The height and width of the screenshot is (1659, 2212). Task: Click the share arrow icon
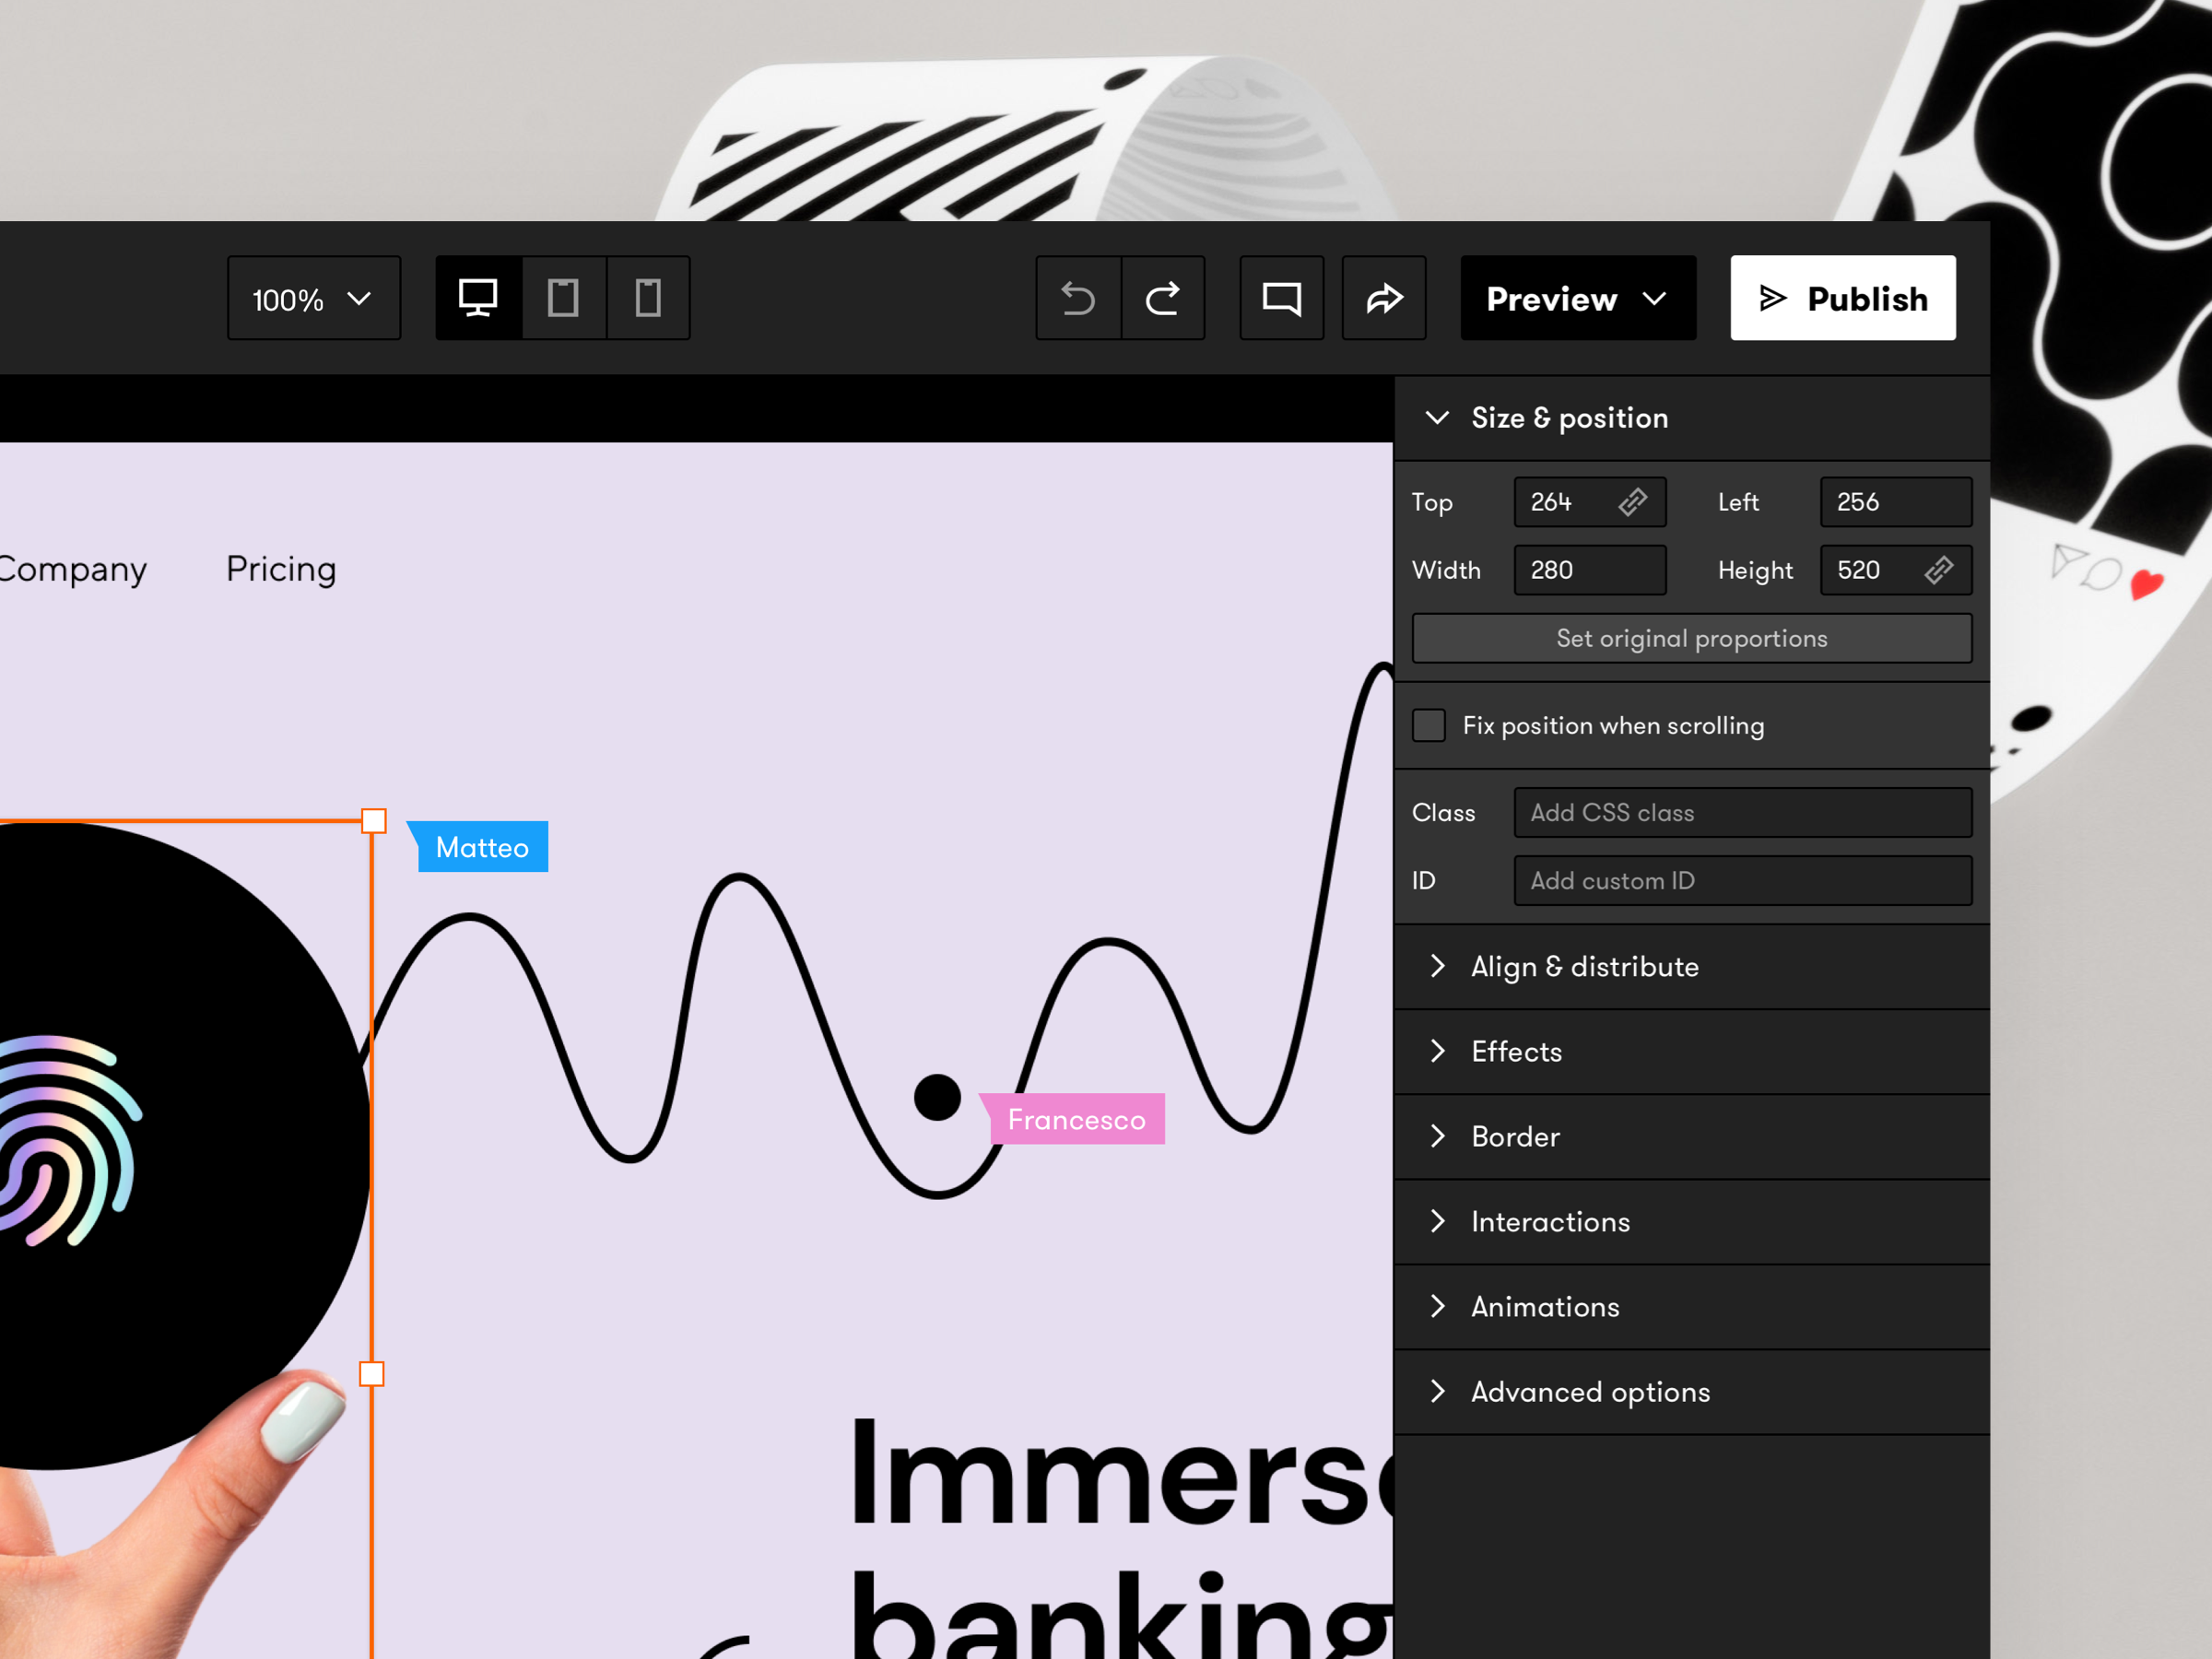click(1384, 297)
